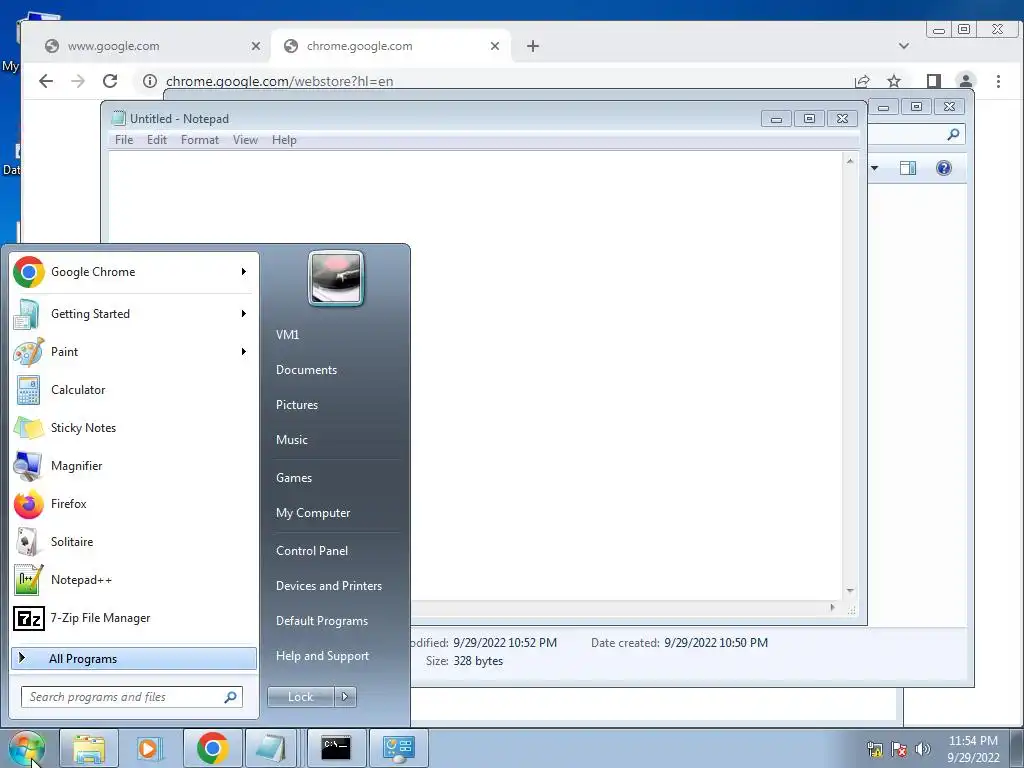Click the Action Center flag icon
Viewport: 1024px width, 768px height.
[899, 749]
